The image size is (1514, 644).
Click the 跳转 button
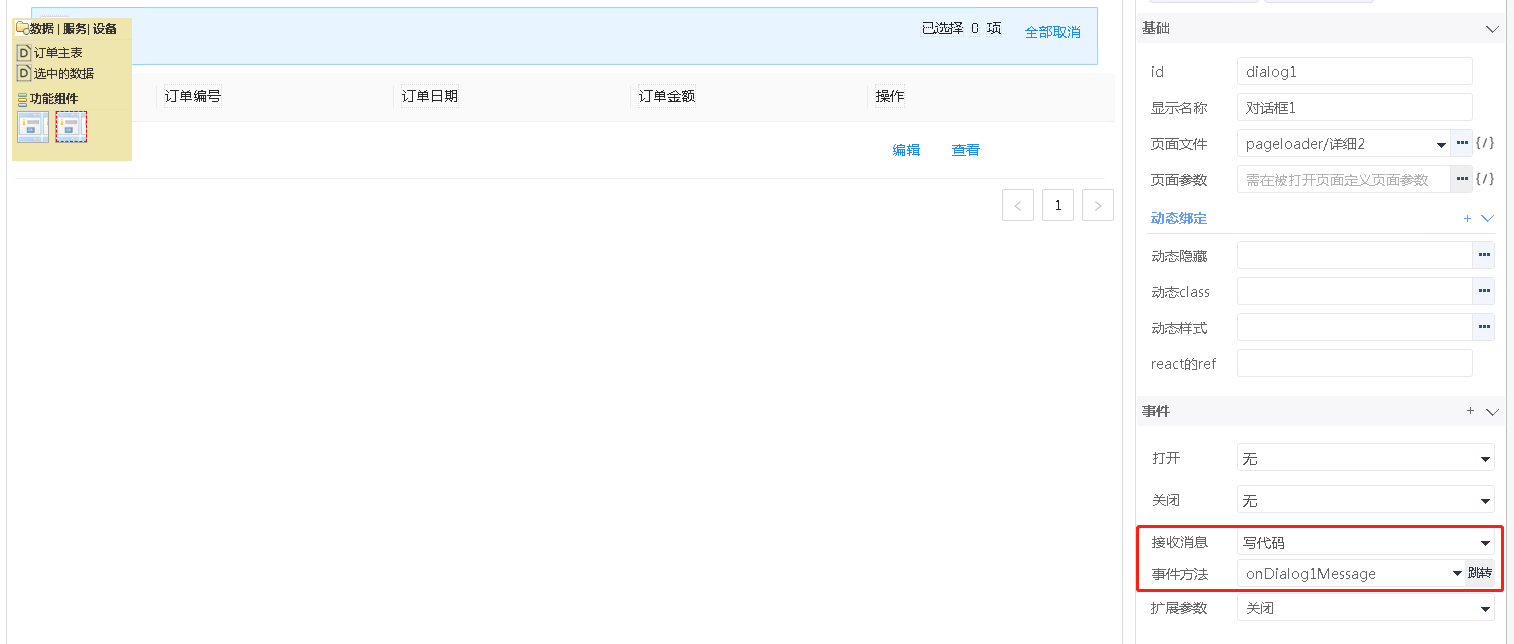pos(1480,574)
